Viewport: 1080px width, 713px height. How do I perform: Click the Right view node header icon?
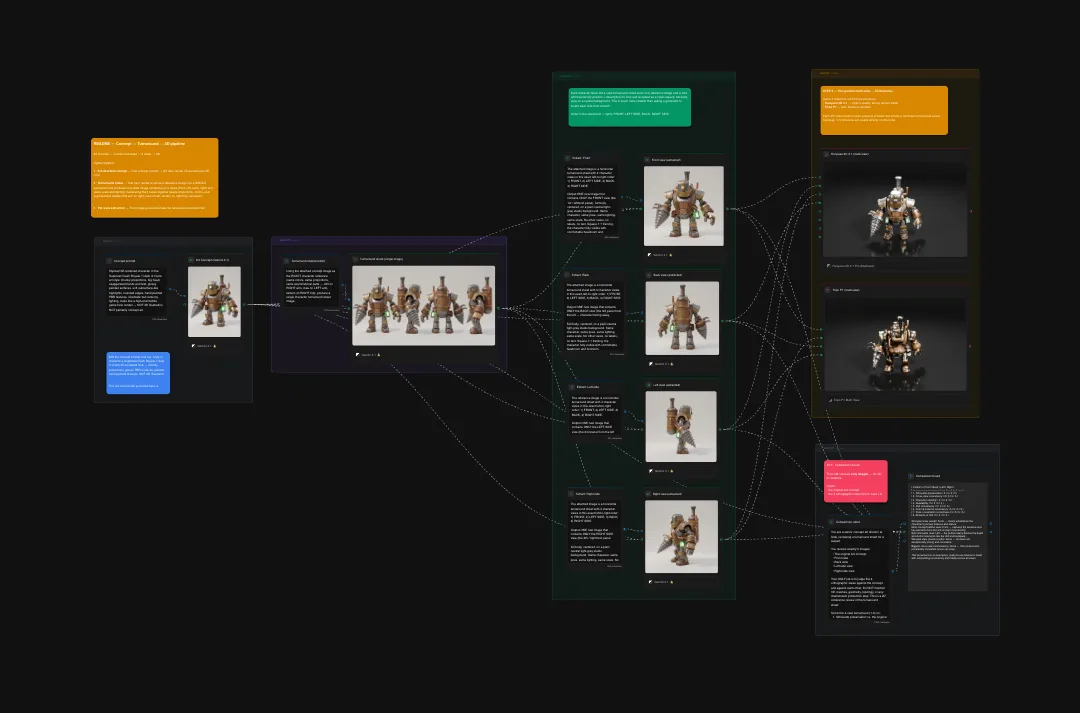(648, 494)
